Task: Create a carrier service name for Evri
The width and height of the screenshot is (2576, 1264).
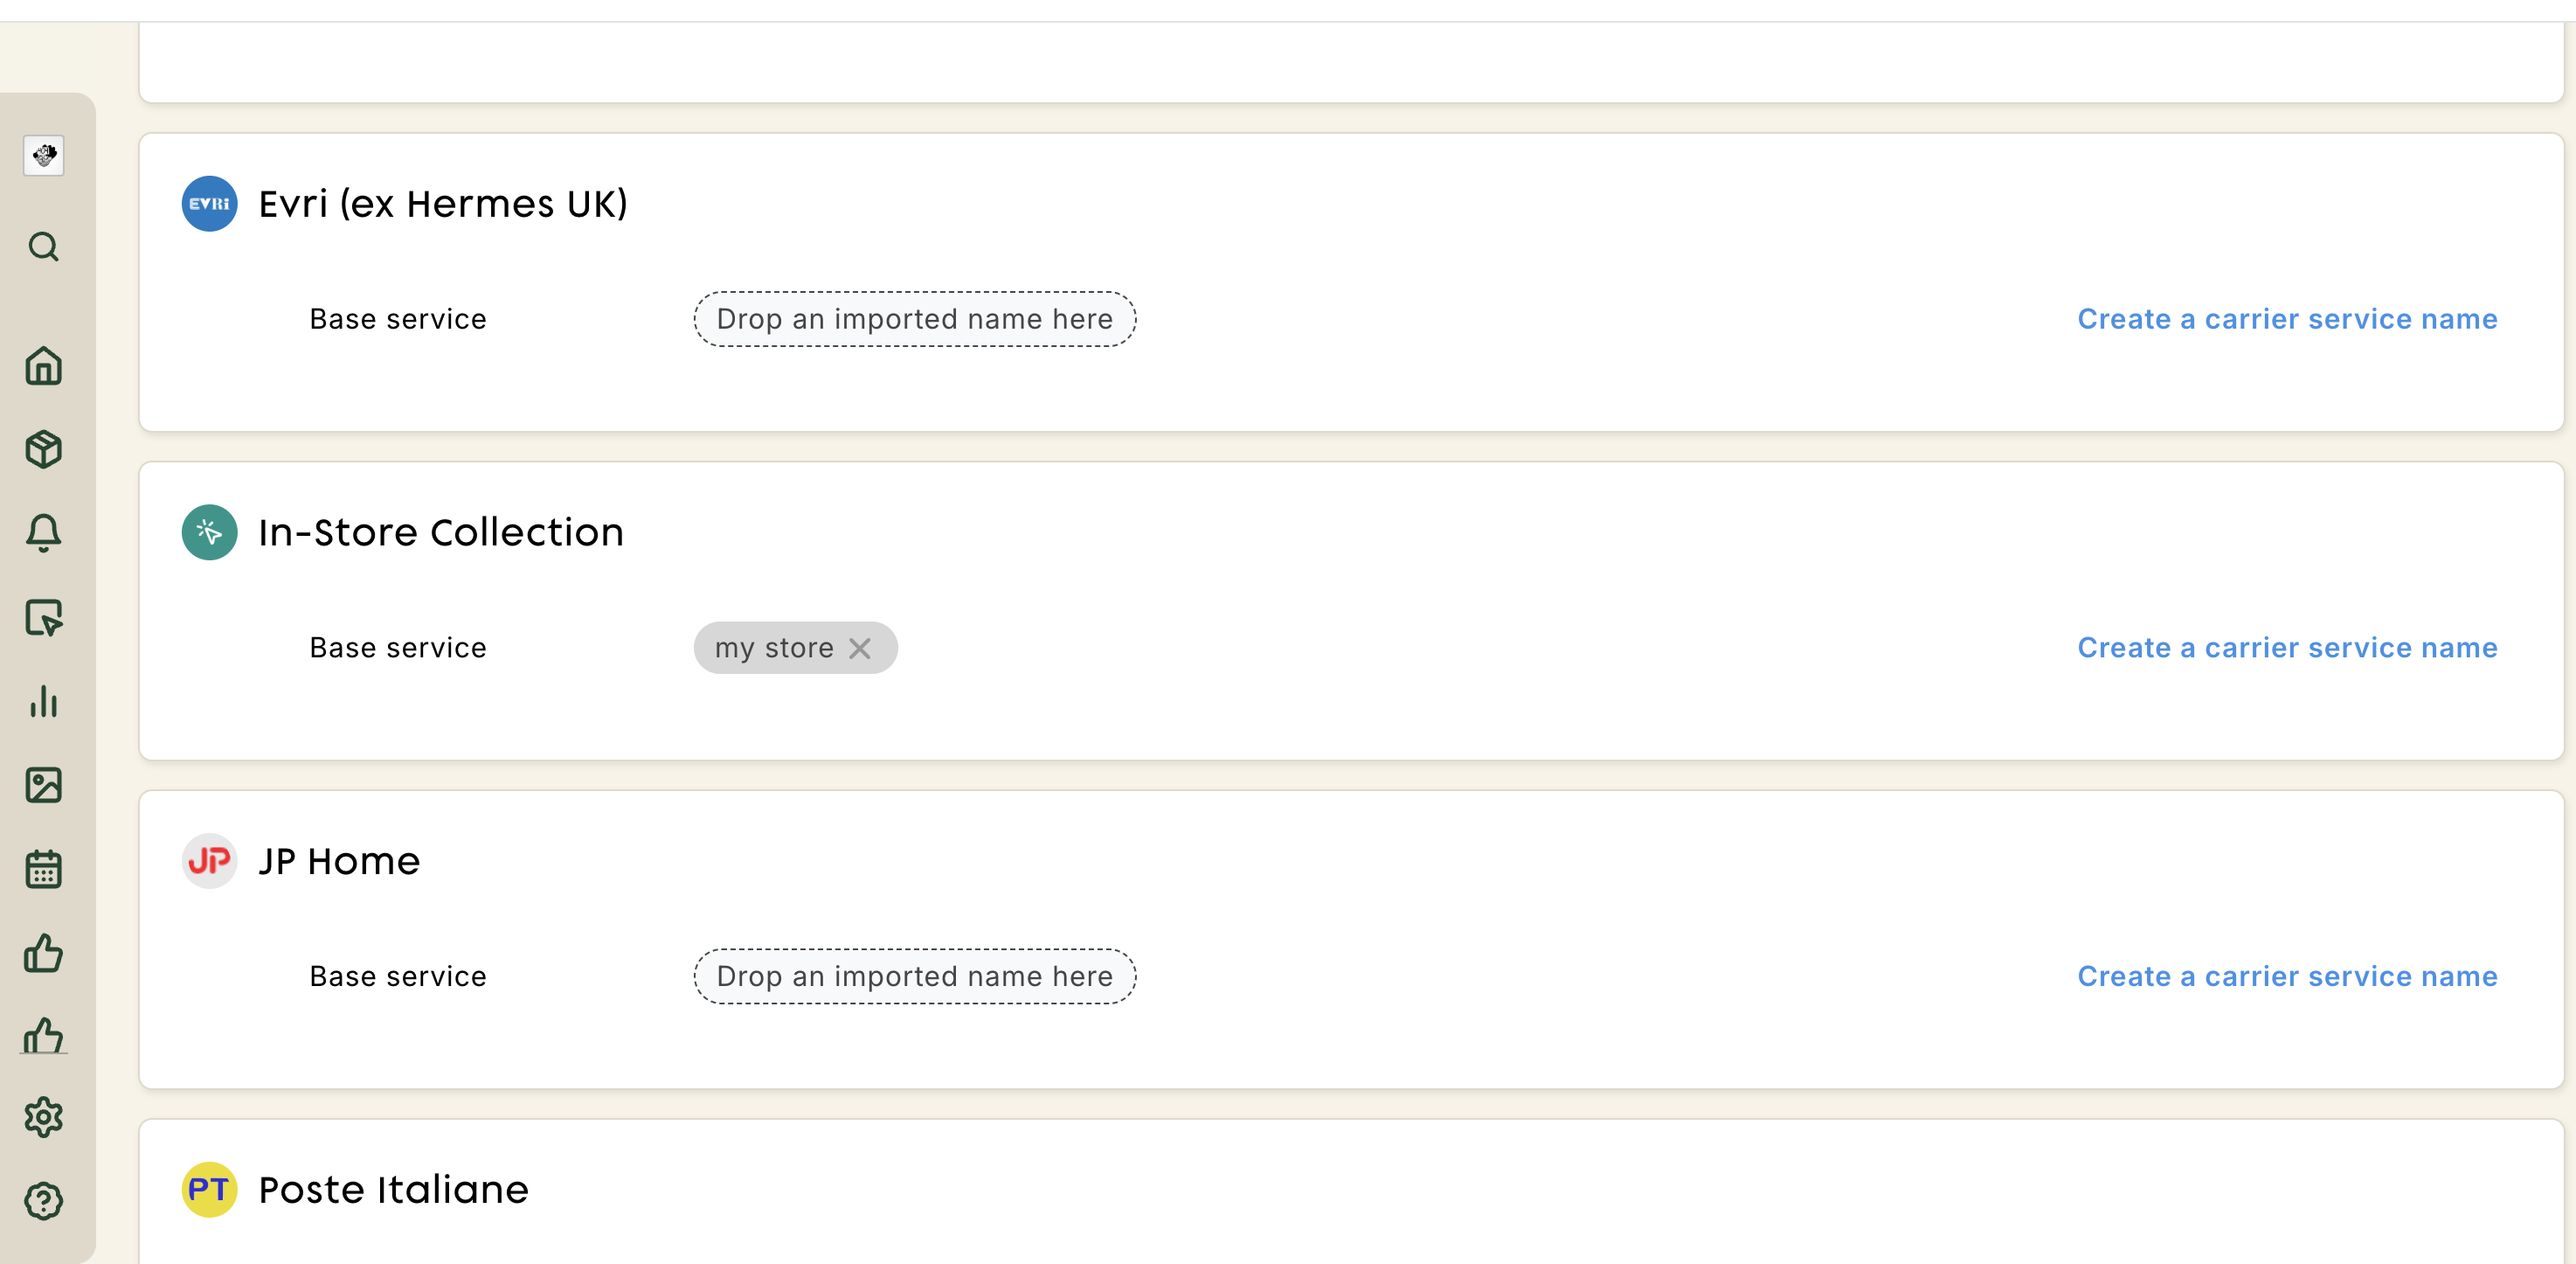Action: (x=2287, y=319)
